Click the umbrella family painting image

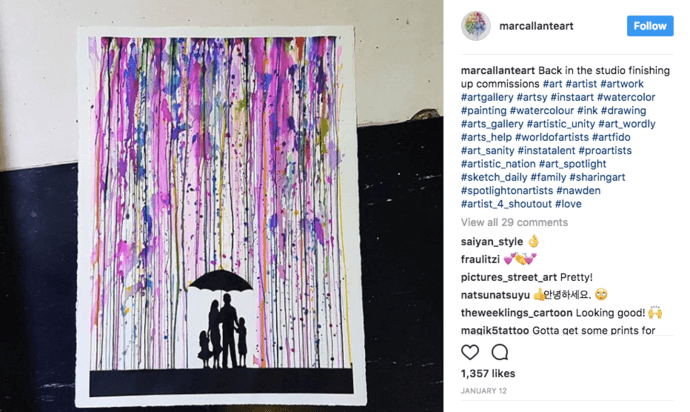[x=221, y=216]
